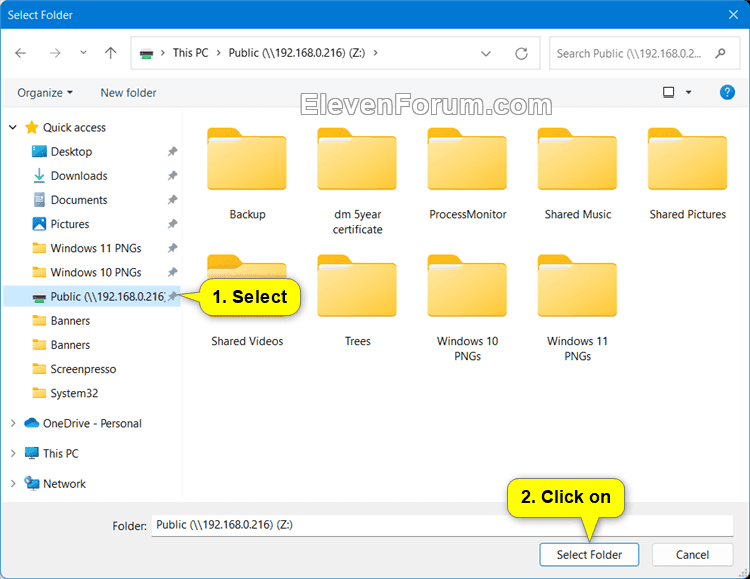
Task: Expand the OneDrive - Personal node
Action: point(13,423)
